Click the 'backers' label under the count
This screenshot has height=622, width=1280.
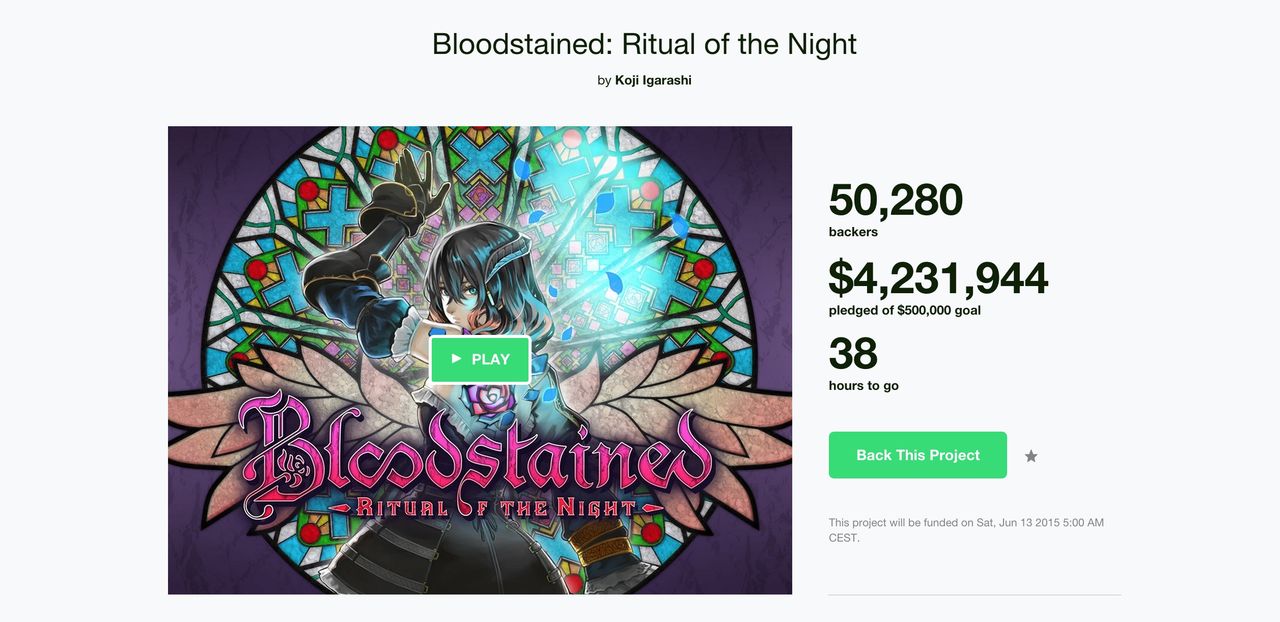852,231
